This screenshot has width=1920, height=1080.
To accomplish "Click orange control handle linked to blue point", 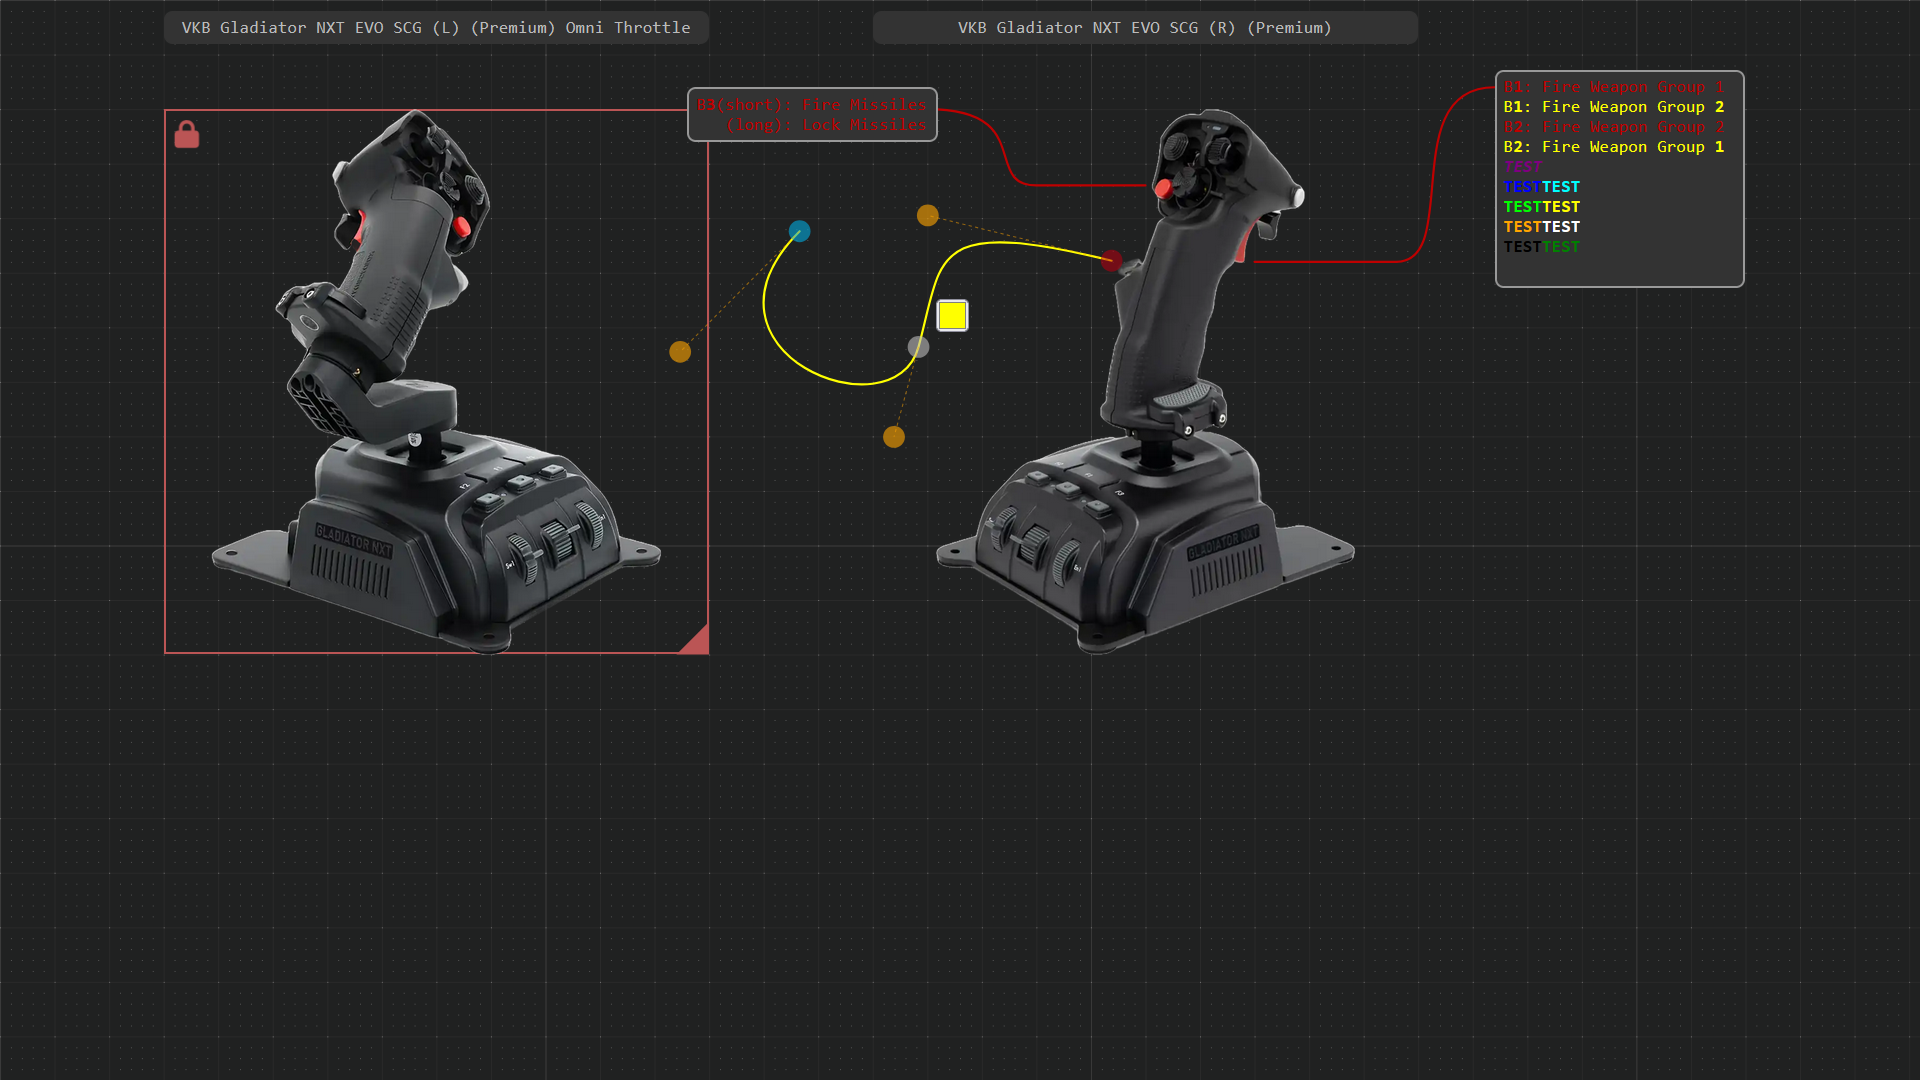I will pos(680,352).
